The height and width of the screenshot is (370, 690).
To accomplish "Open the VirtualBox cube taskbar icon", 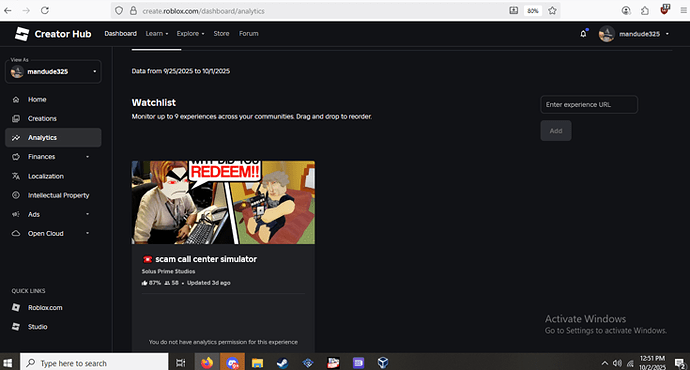I will [383, 363].
